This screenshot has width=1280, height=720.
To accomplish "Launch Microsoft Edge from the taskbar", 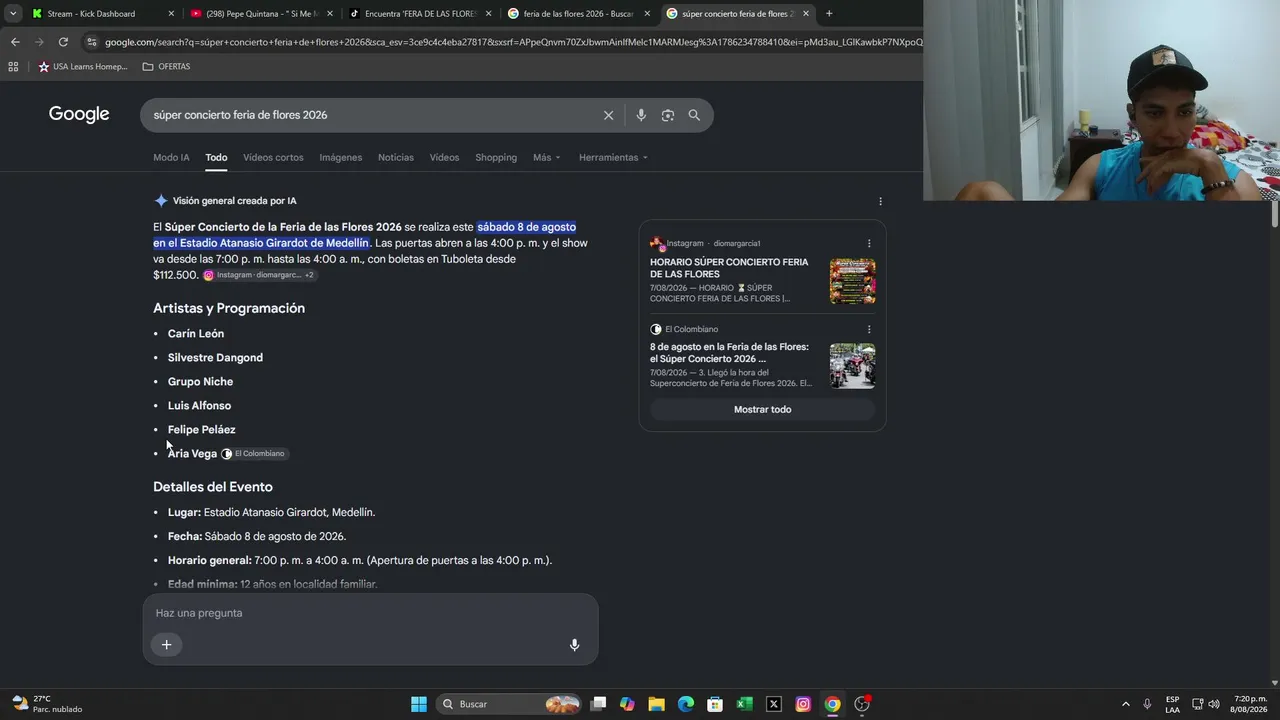I will point(686,704).
